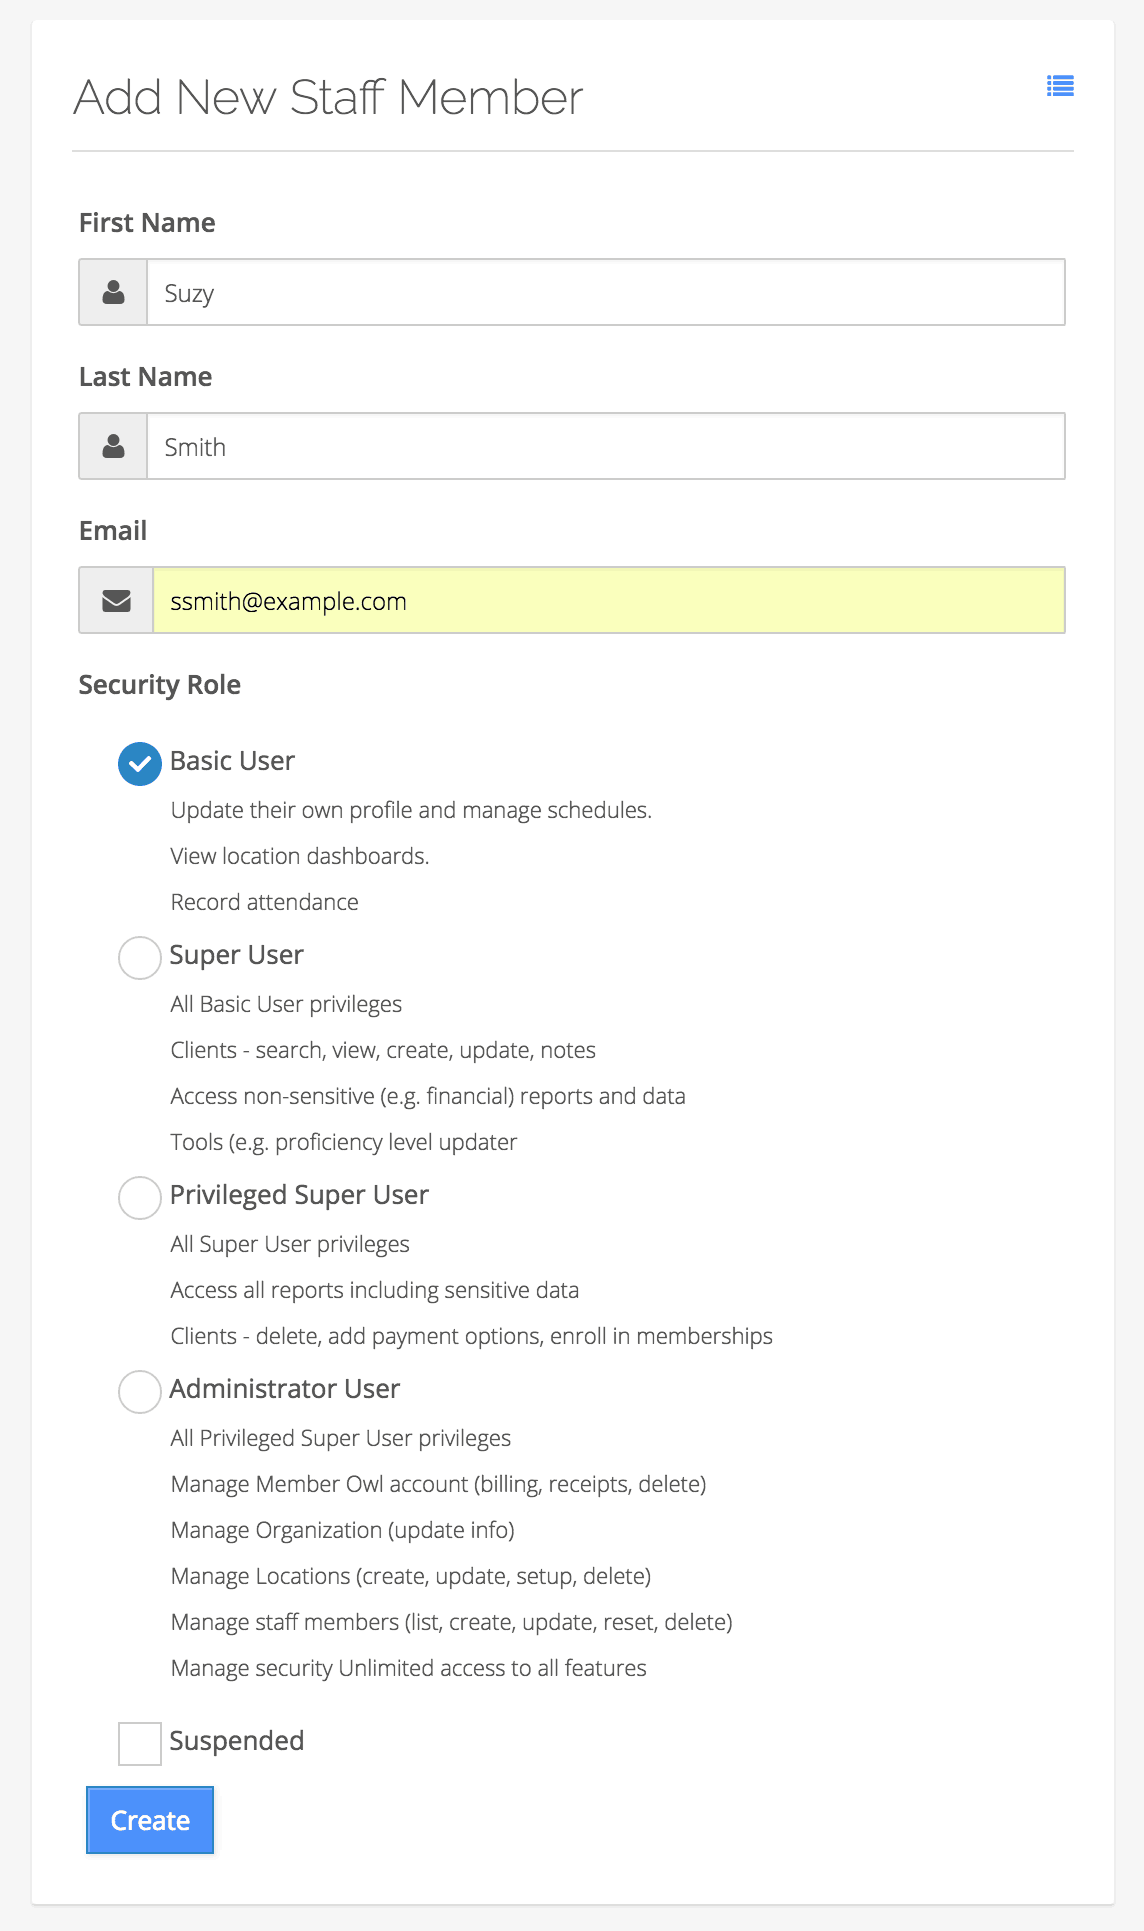
Task: Click the envelope icon beside Email
Action: (117, 600)
